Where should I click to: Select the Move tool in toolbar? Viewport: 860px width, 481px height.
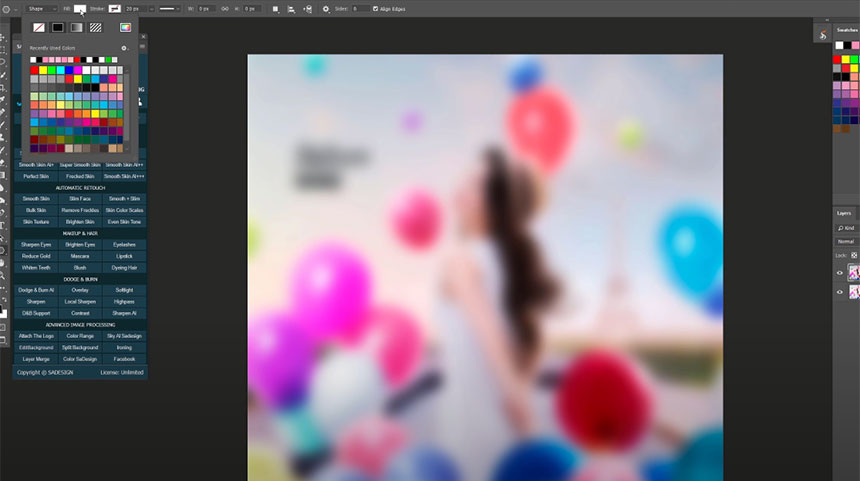point(3,37)
